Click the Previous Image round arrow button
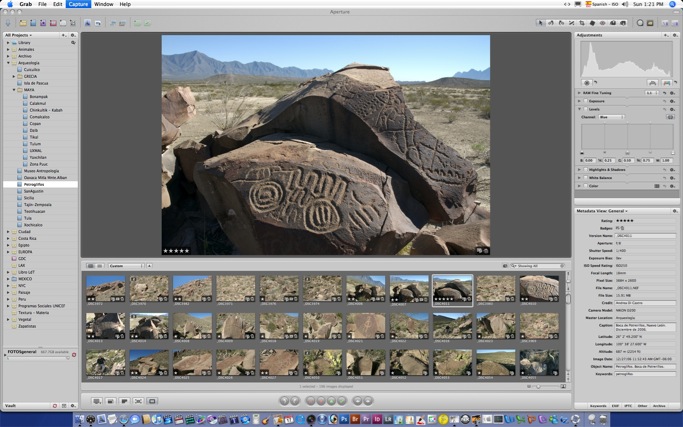Viewport: 683px width, 427px height. (x=357, y=400)
